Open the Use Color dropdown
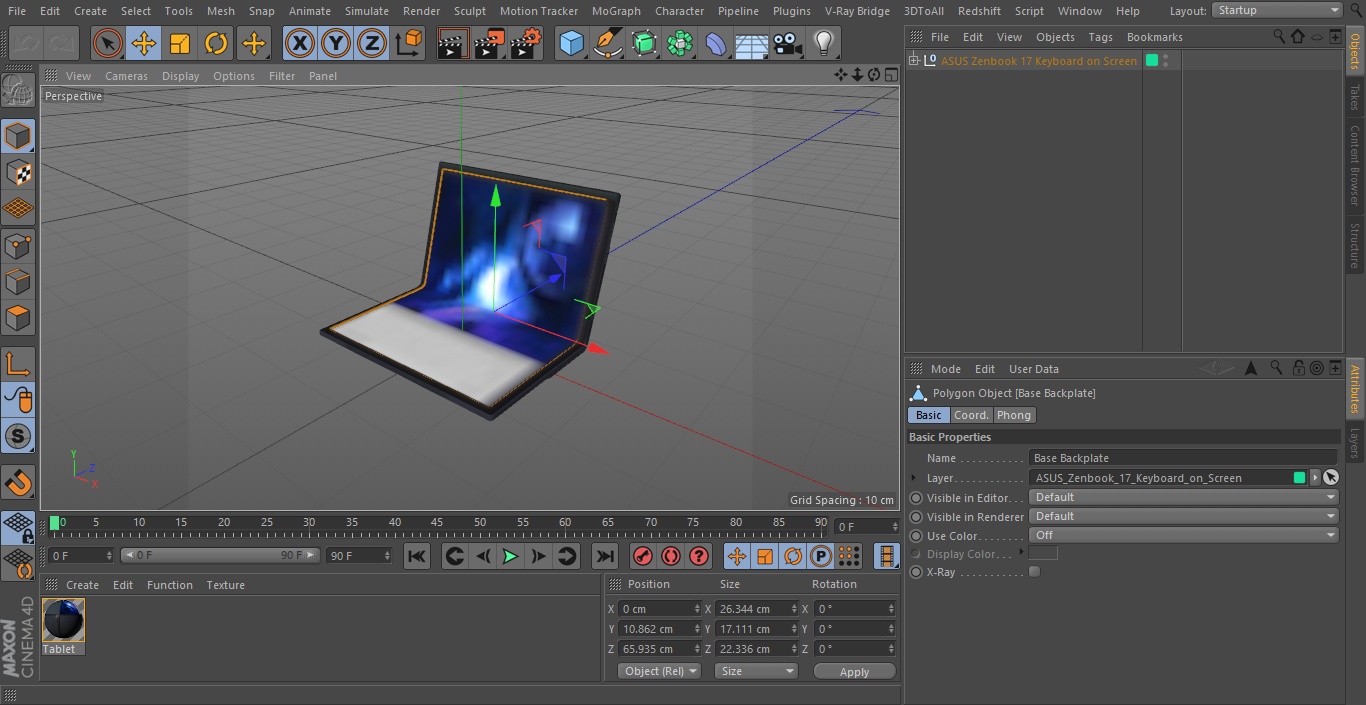The height and width of the screenshot is (705, 1366). [1184, 535]
